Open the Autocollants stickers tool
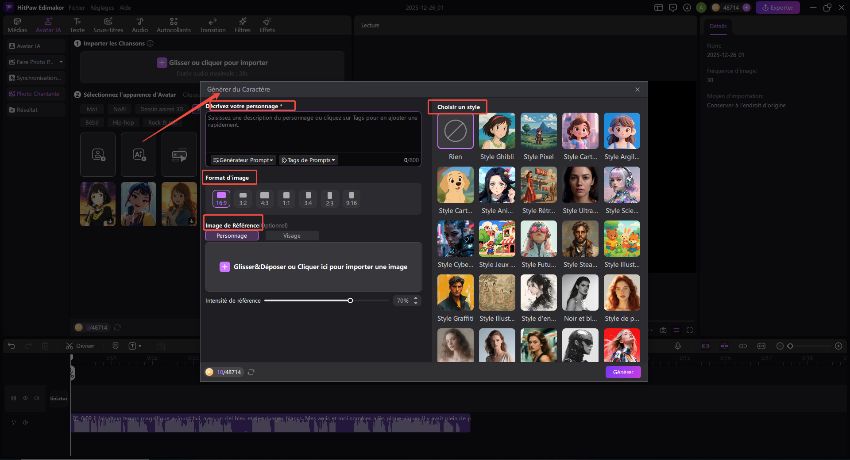The image size is (850, 460). [x=173, y=25]
